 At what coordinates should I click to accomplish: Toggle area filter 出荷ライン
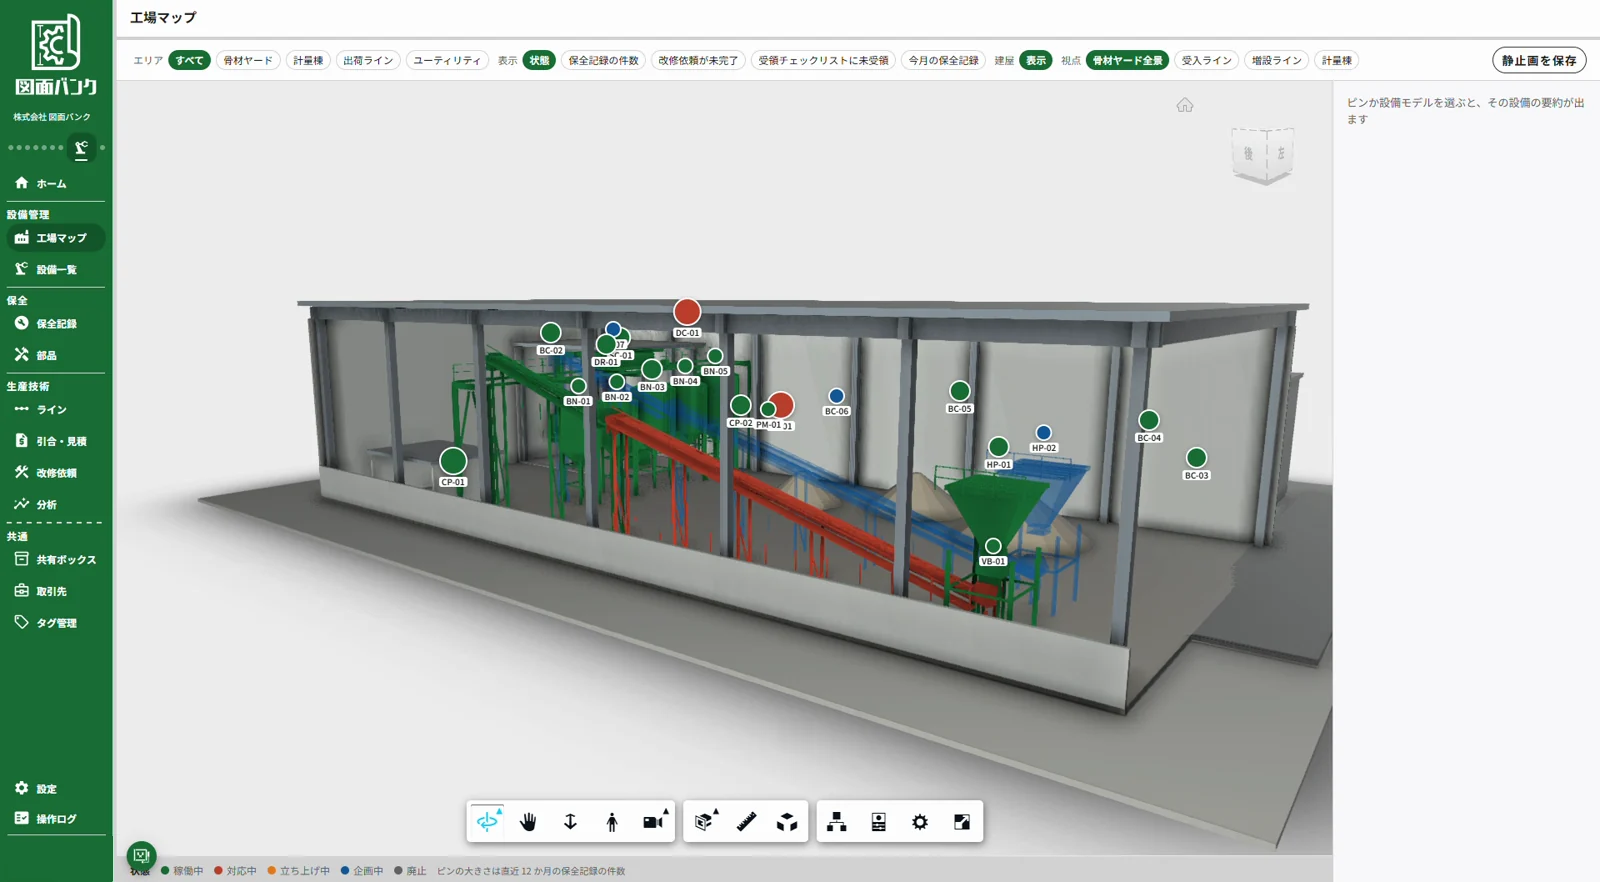pyautogui.click(x=368, y=61)
